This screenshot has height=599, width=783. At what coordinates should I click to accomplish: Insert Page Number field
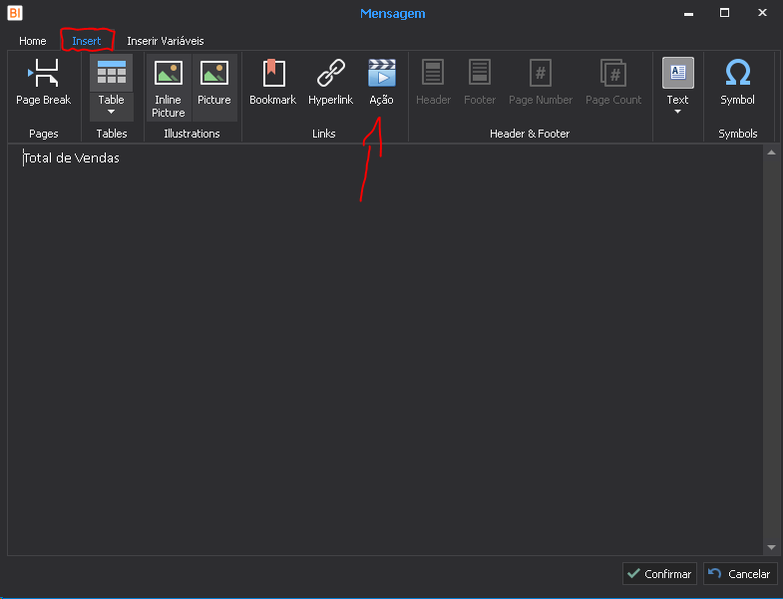tap(540, 82)
